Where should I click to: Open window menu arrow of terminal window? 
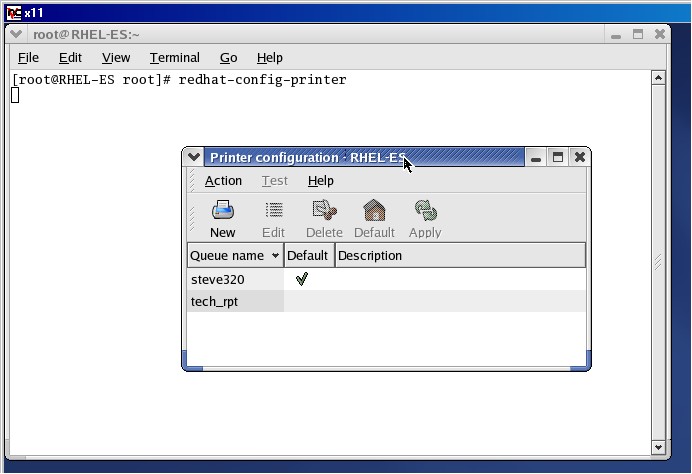click(16, 34)
